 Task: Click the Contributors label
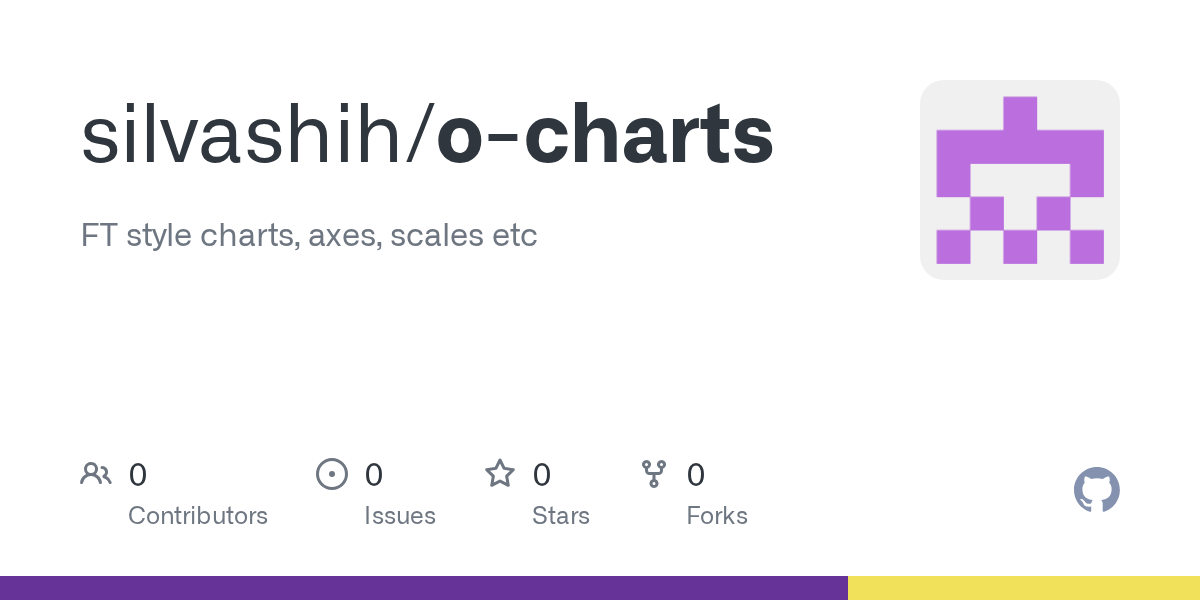point(198,516)
